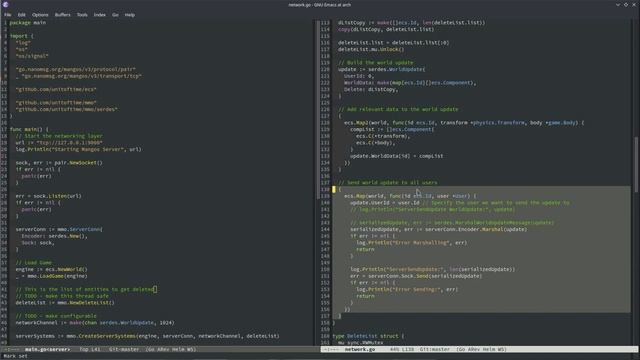Click Git:master in the network.go mode line
This screenshot has height=360, width=640.
(435, 349)
